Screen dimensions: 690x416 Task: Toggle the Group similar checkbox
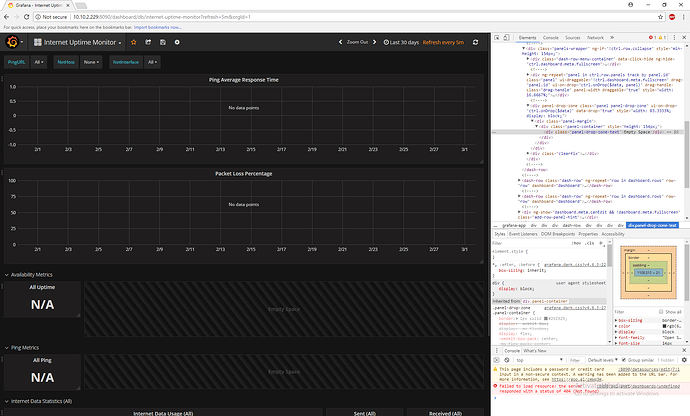click(x=624, y=360)
